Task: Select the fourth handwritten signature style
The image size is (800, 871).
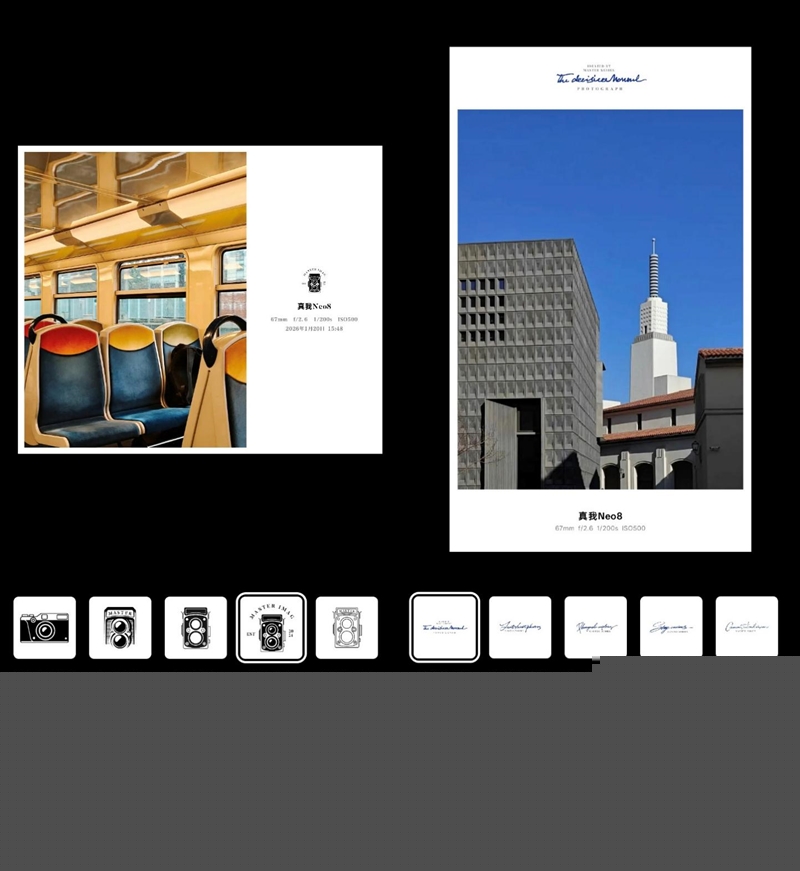Action: tap(671, 628)
